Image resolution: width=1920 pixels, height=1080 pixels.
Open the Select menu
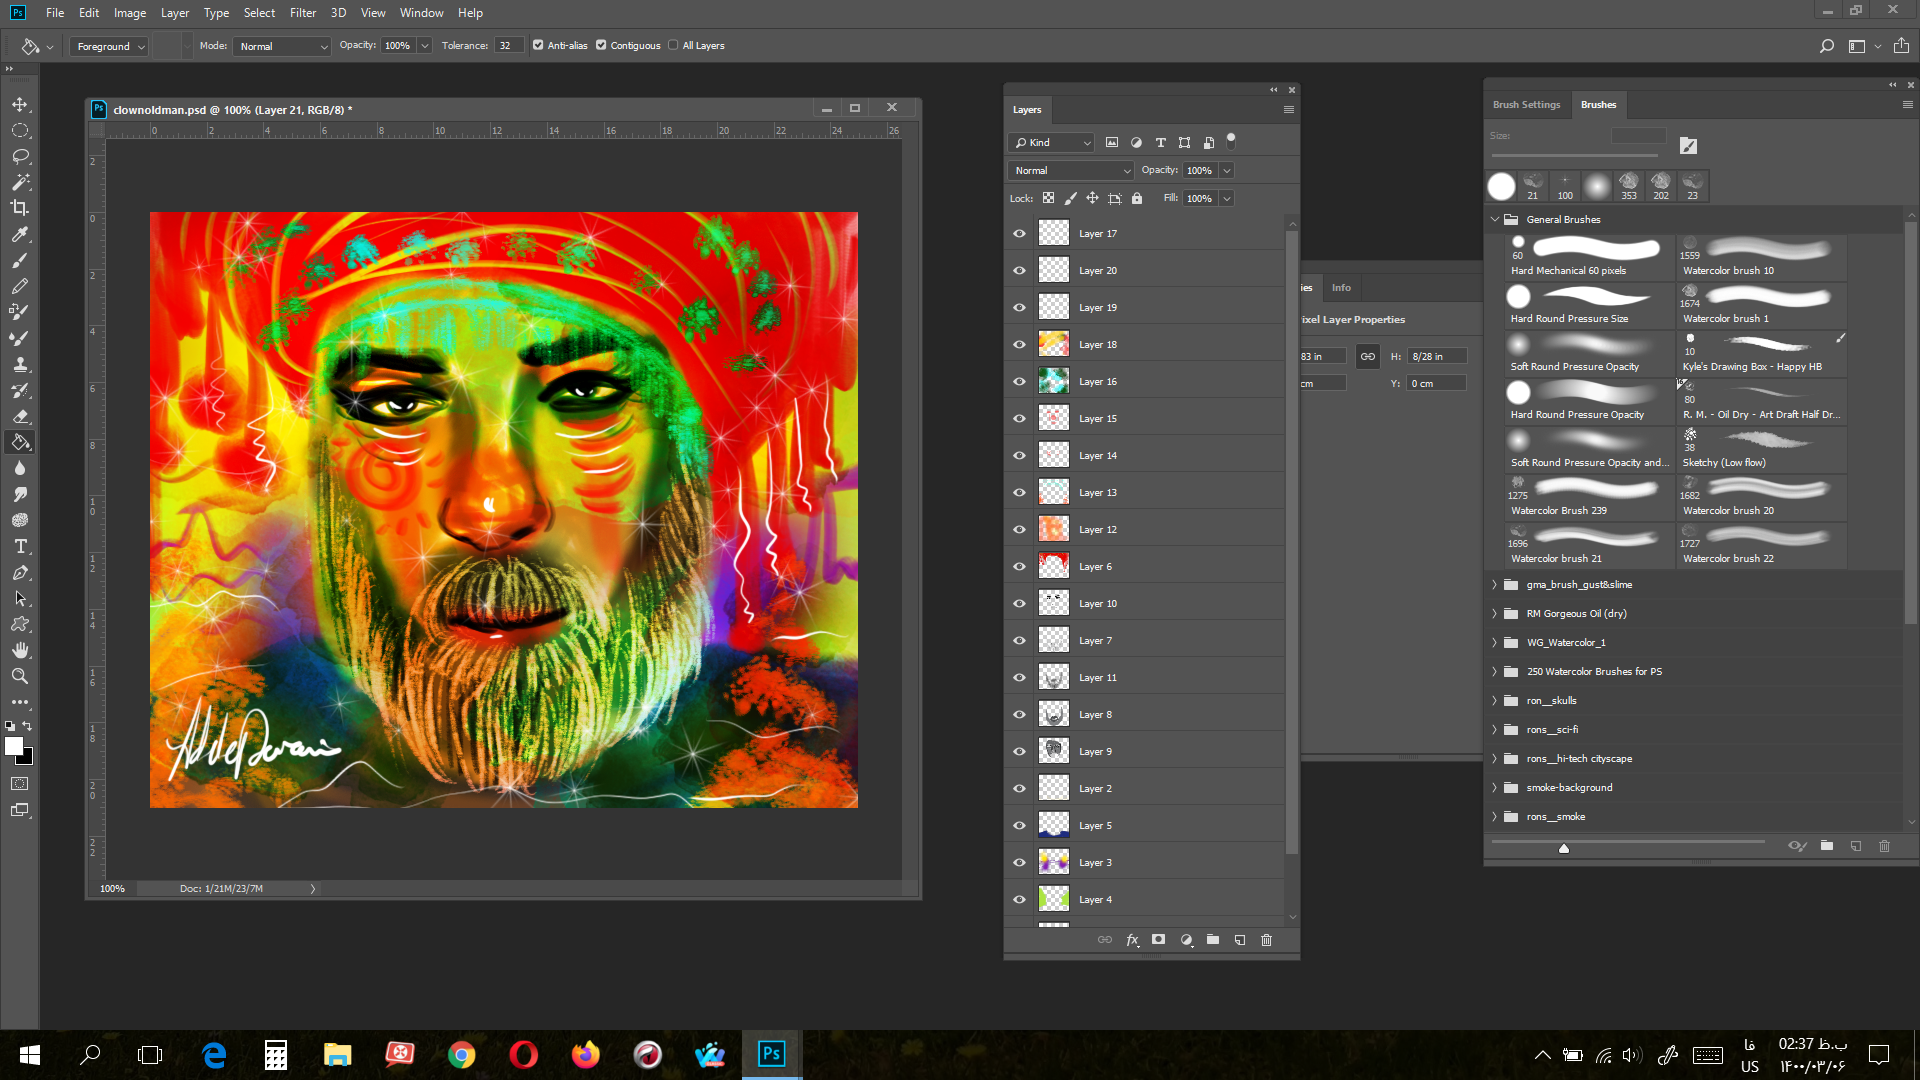tap(259, 13)
